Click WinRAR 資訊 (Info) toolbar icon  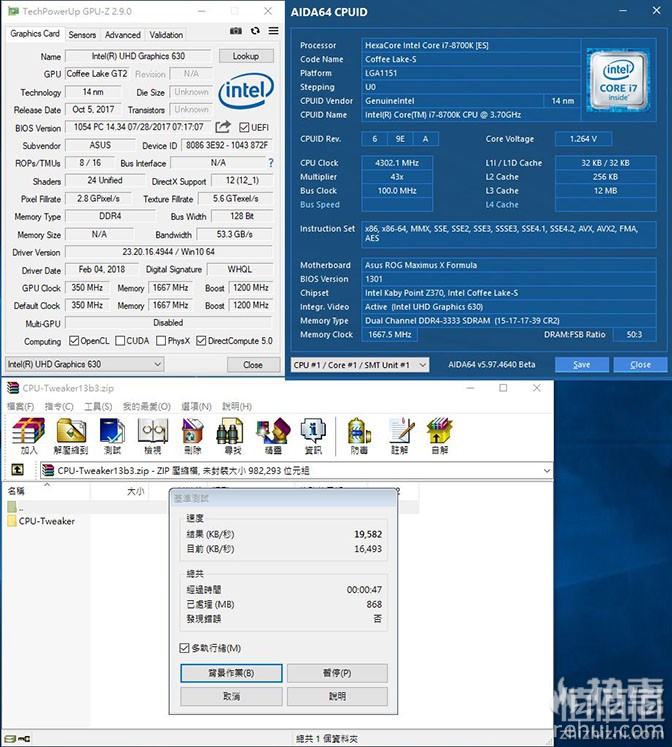coord(313,435)
